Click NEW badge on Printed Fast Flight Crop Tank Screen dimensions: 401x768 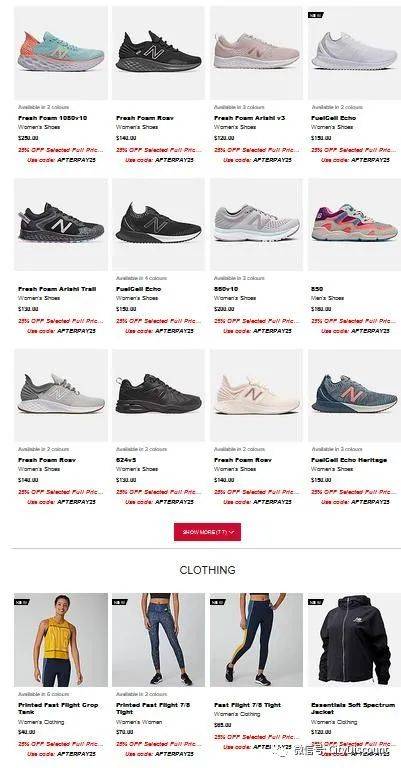(x=22, y=602)
